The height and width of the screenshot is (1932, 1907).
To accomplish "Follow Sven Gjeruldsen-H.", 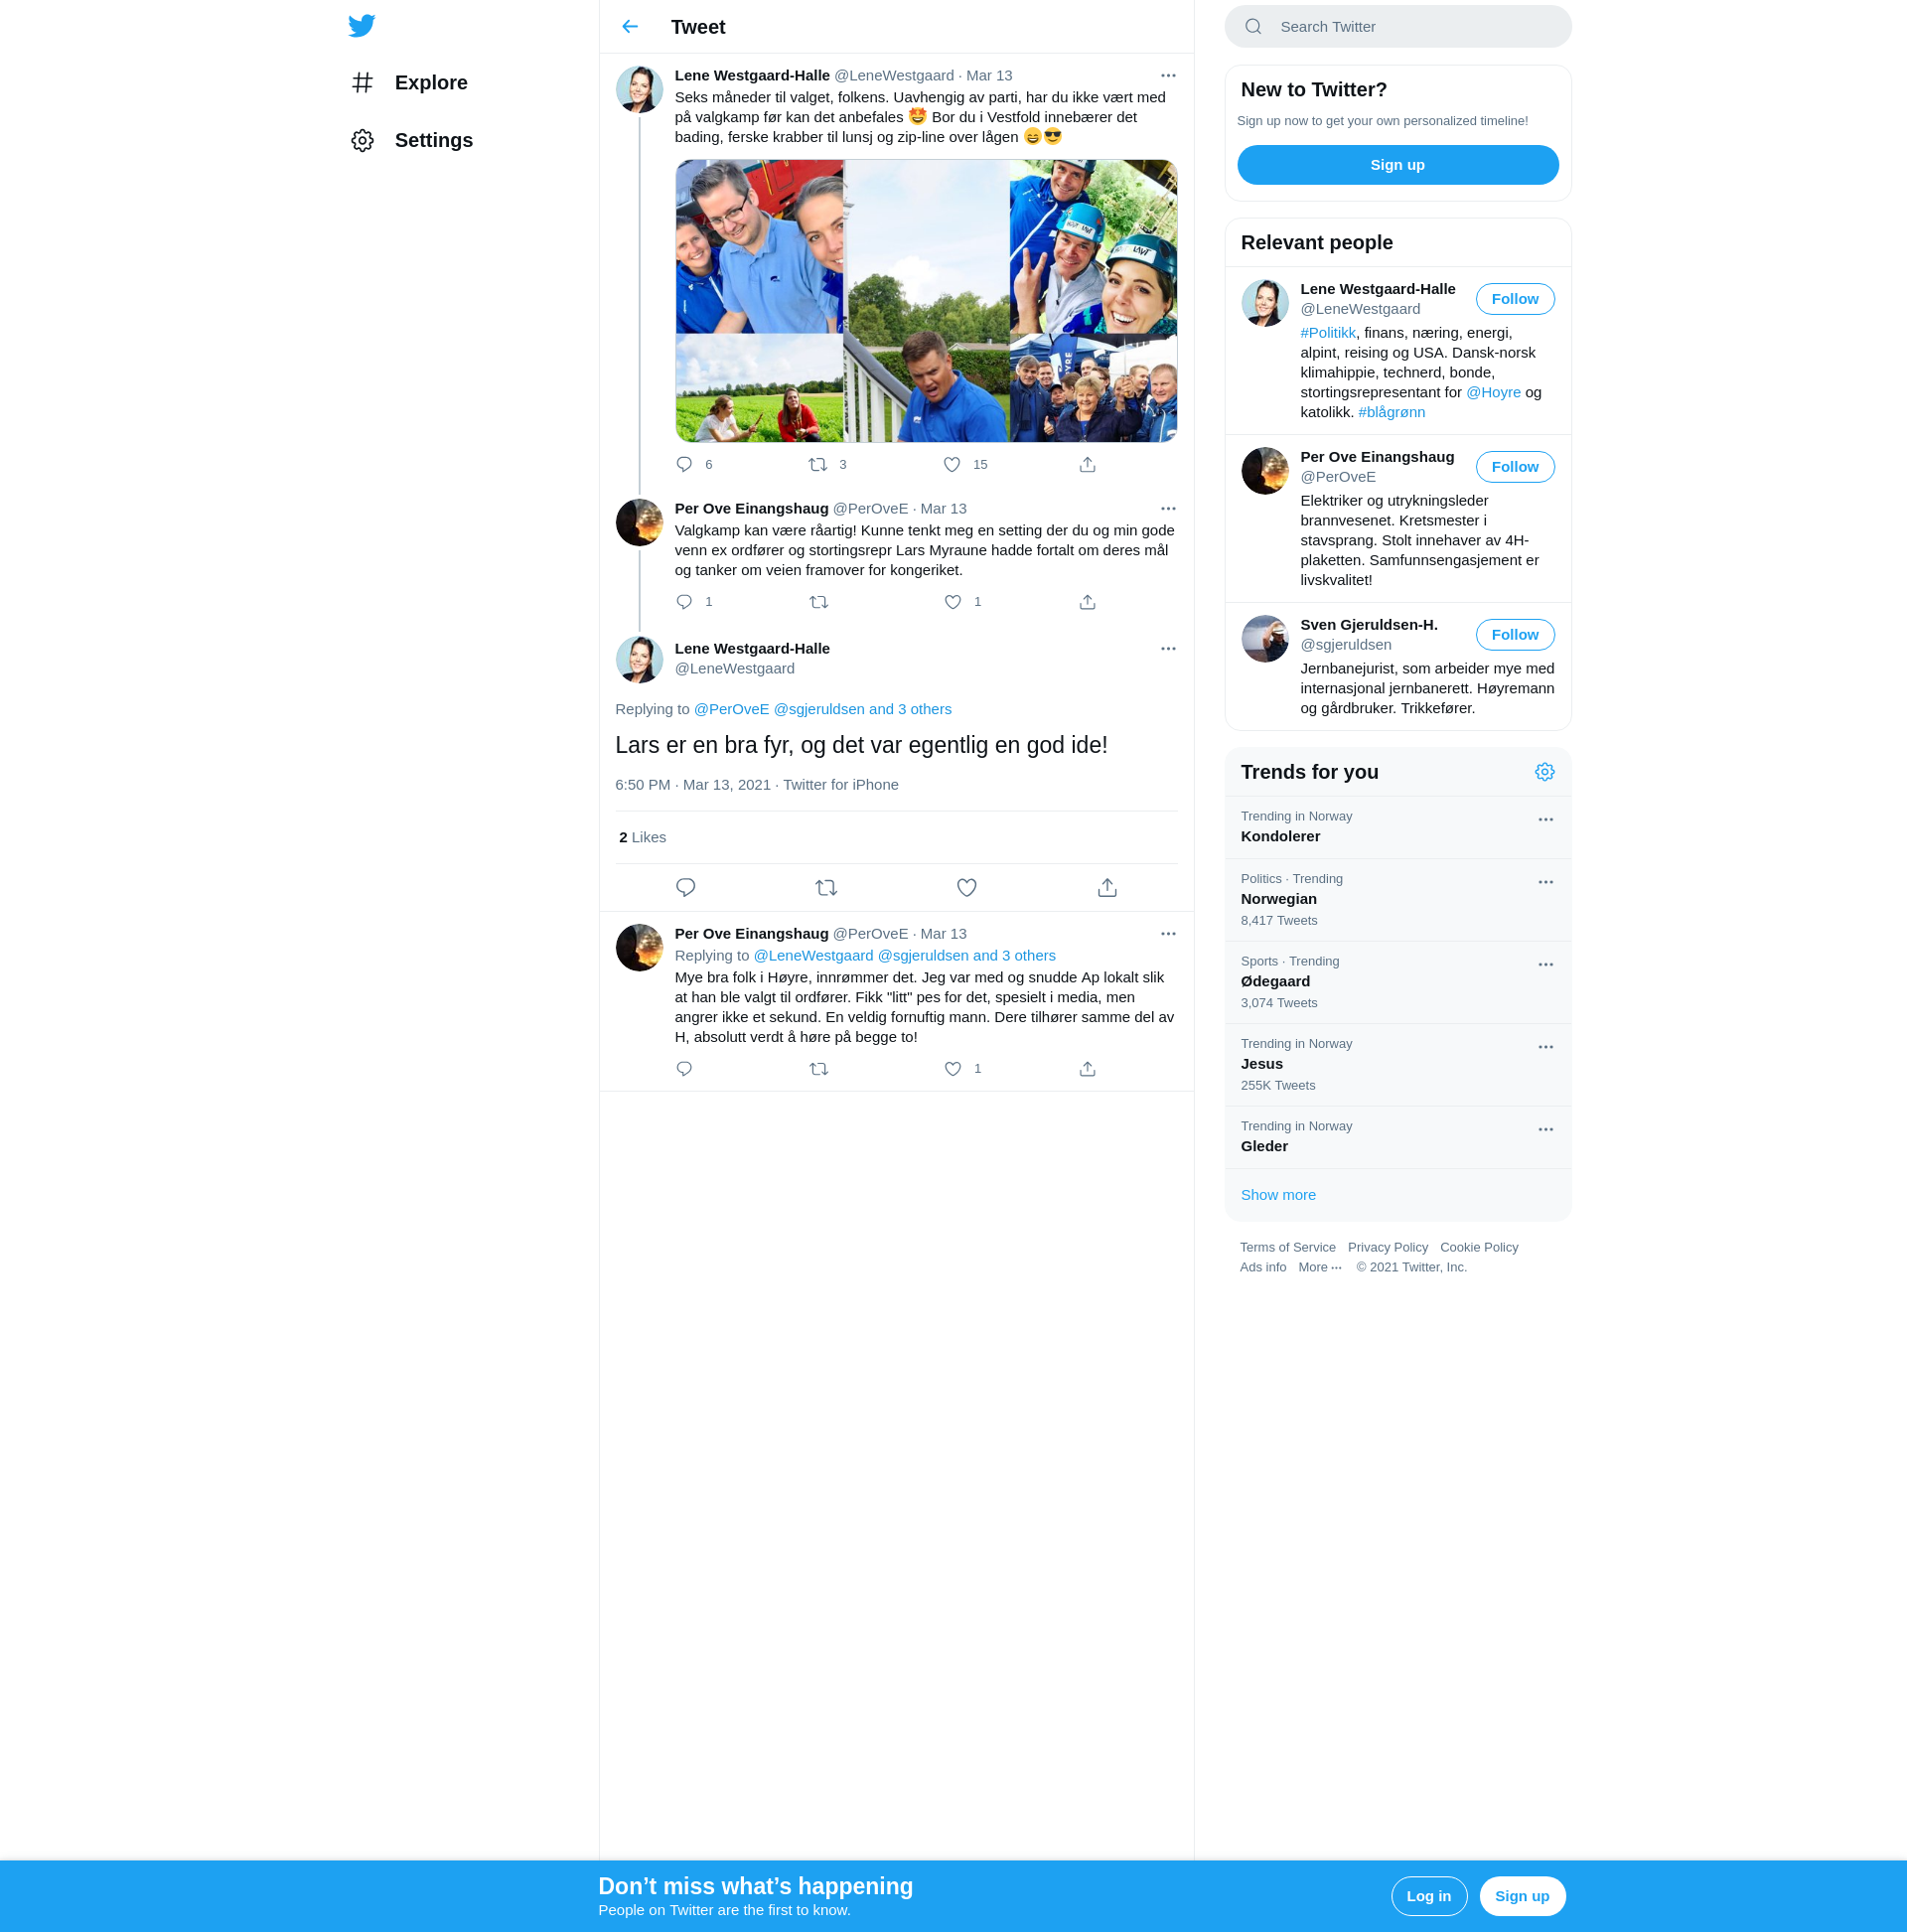I will pyautogui.click(x=1514, y=635).
